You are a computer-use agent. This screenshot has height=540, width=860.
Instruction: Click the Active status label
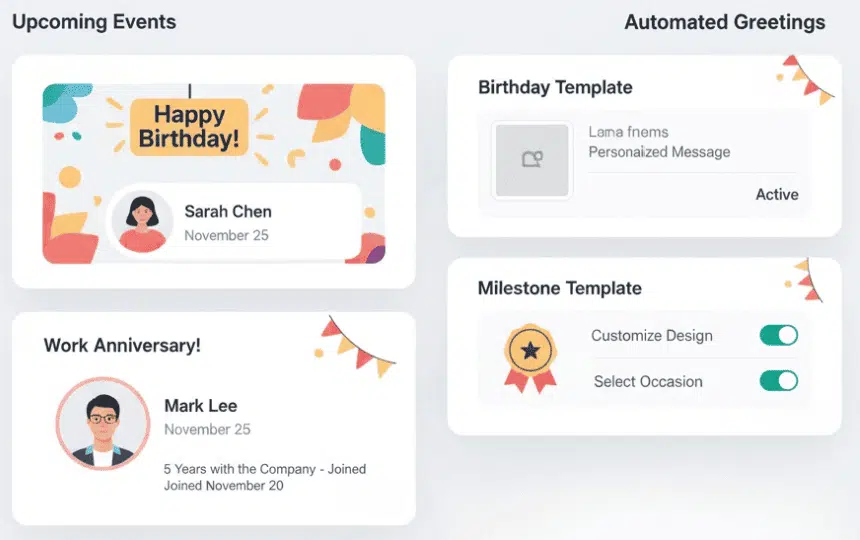point(777,194)
